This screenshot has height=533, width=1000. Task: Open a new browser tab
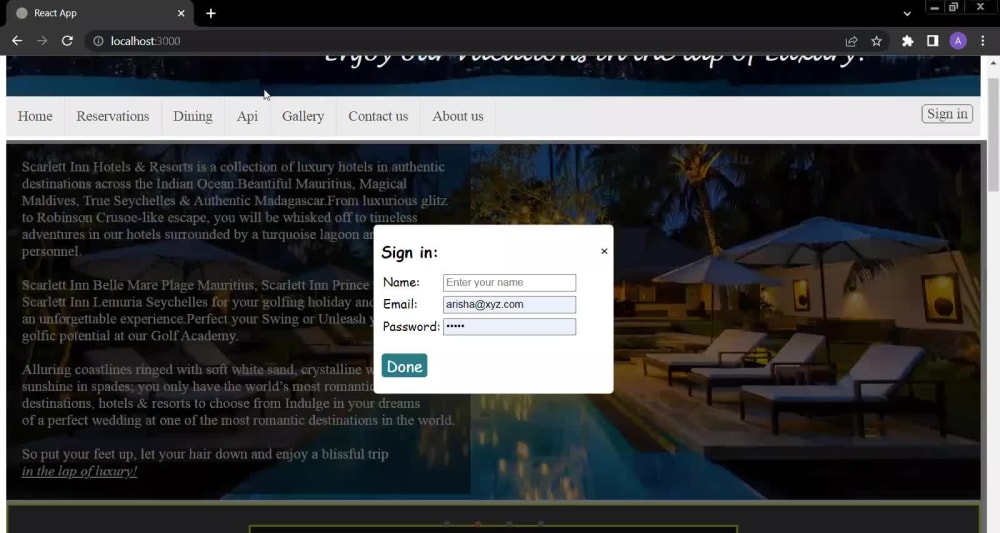click(x=211, y=13)
